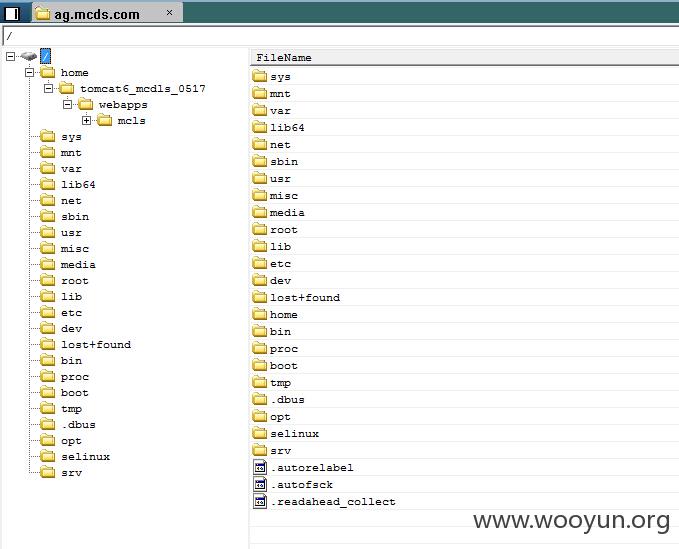The image size is (679, 549).
Task: Collapse the webapps tree node
Action: 68,104
